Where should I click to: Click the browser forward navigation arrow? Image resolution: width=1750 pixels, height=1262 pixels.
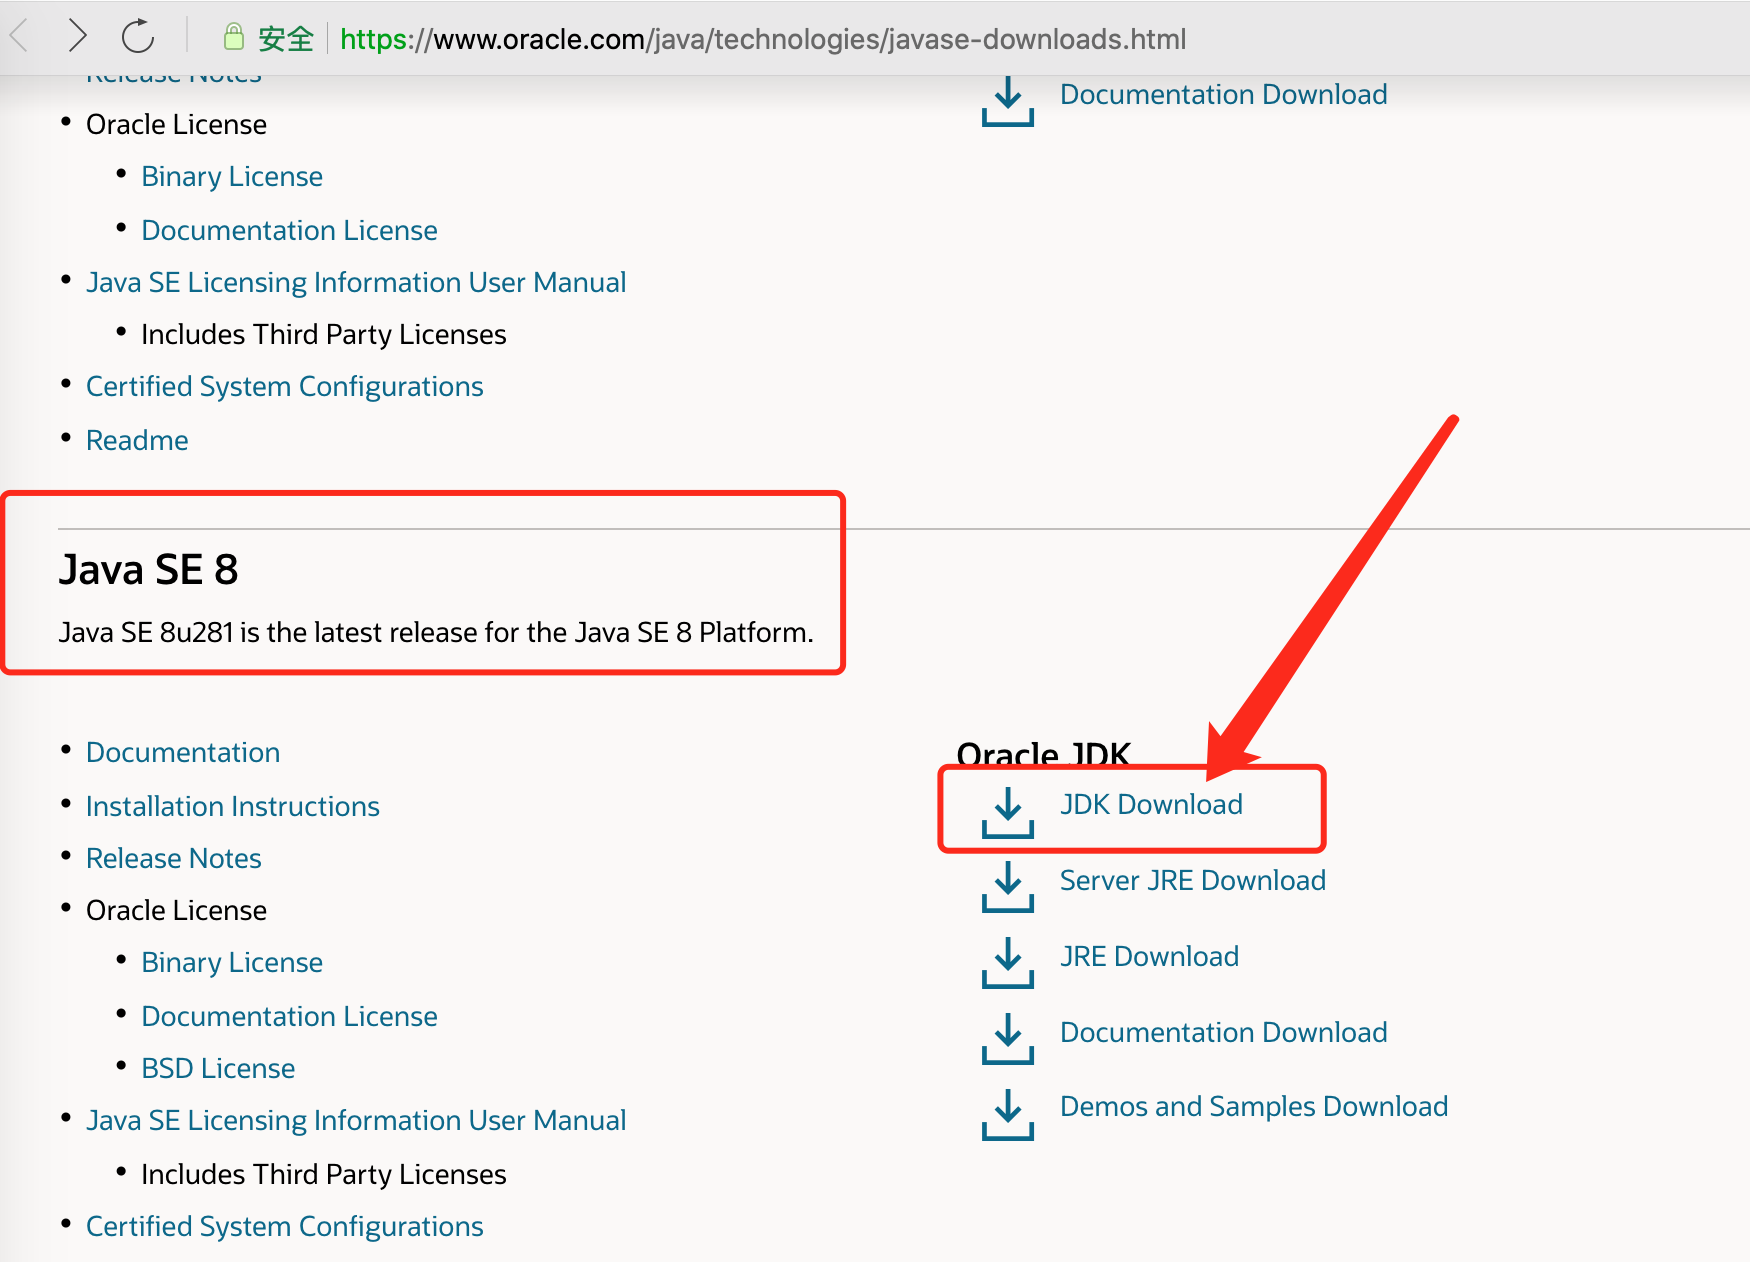coord(78,35)
